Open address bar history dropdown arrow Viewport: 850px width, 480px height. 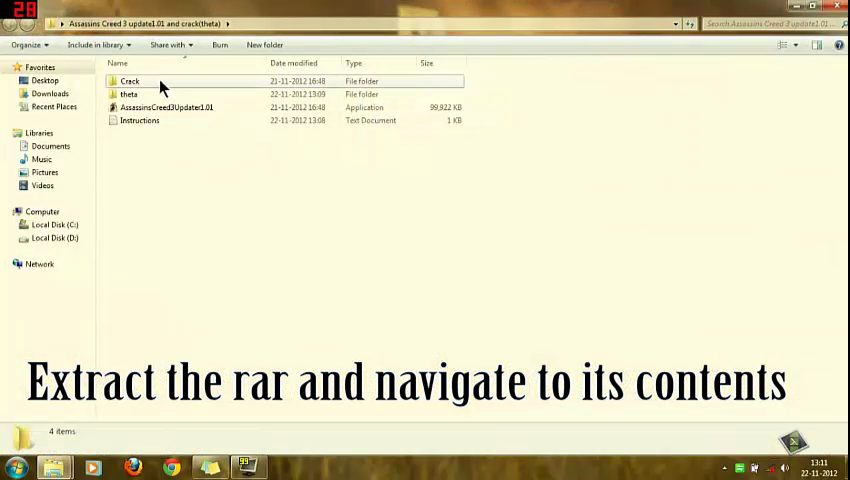tap(675, 24)
